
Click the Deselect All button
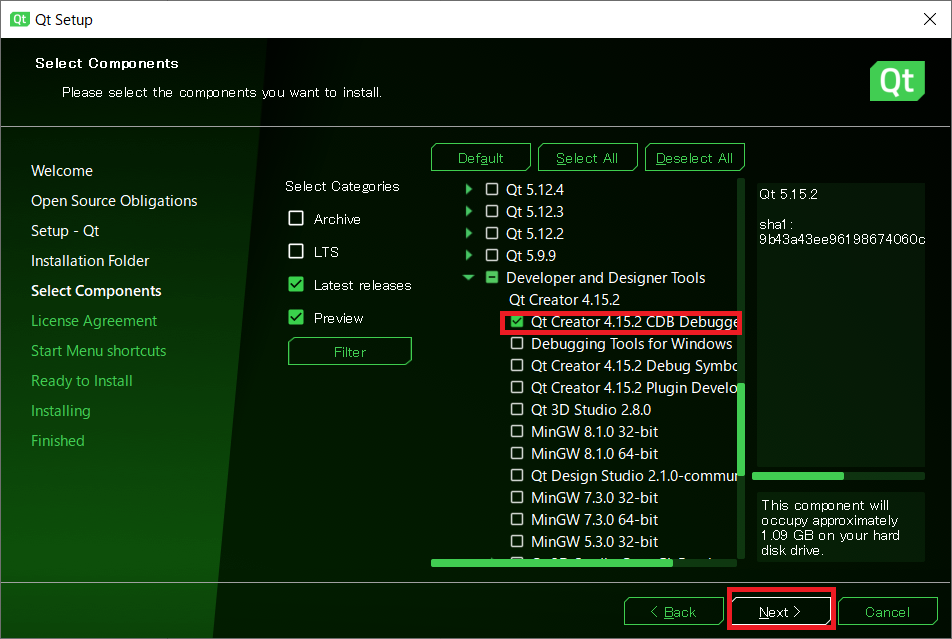coord(695,158)
